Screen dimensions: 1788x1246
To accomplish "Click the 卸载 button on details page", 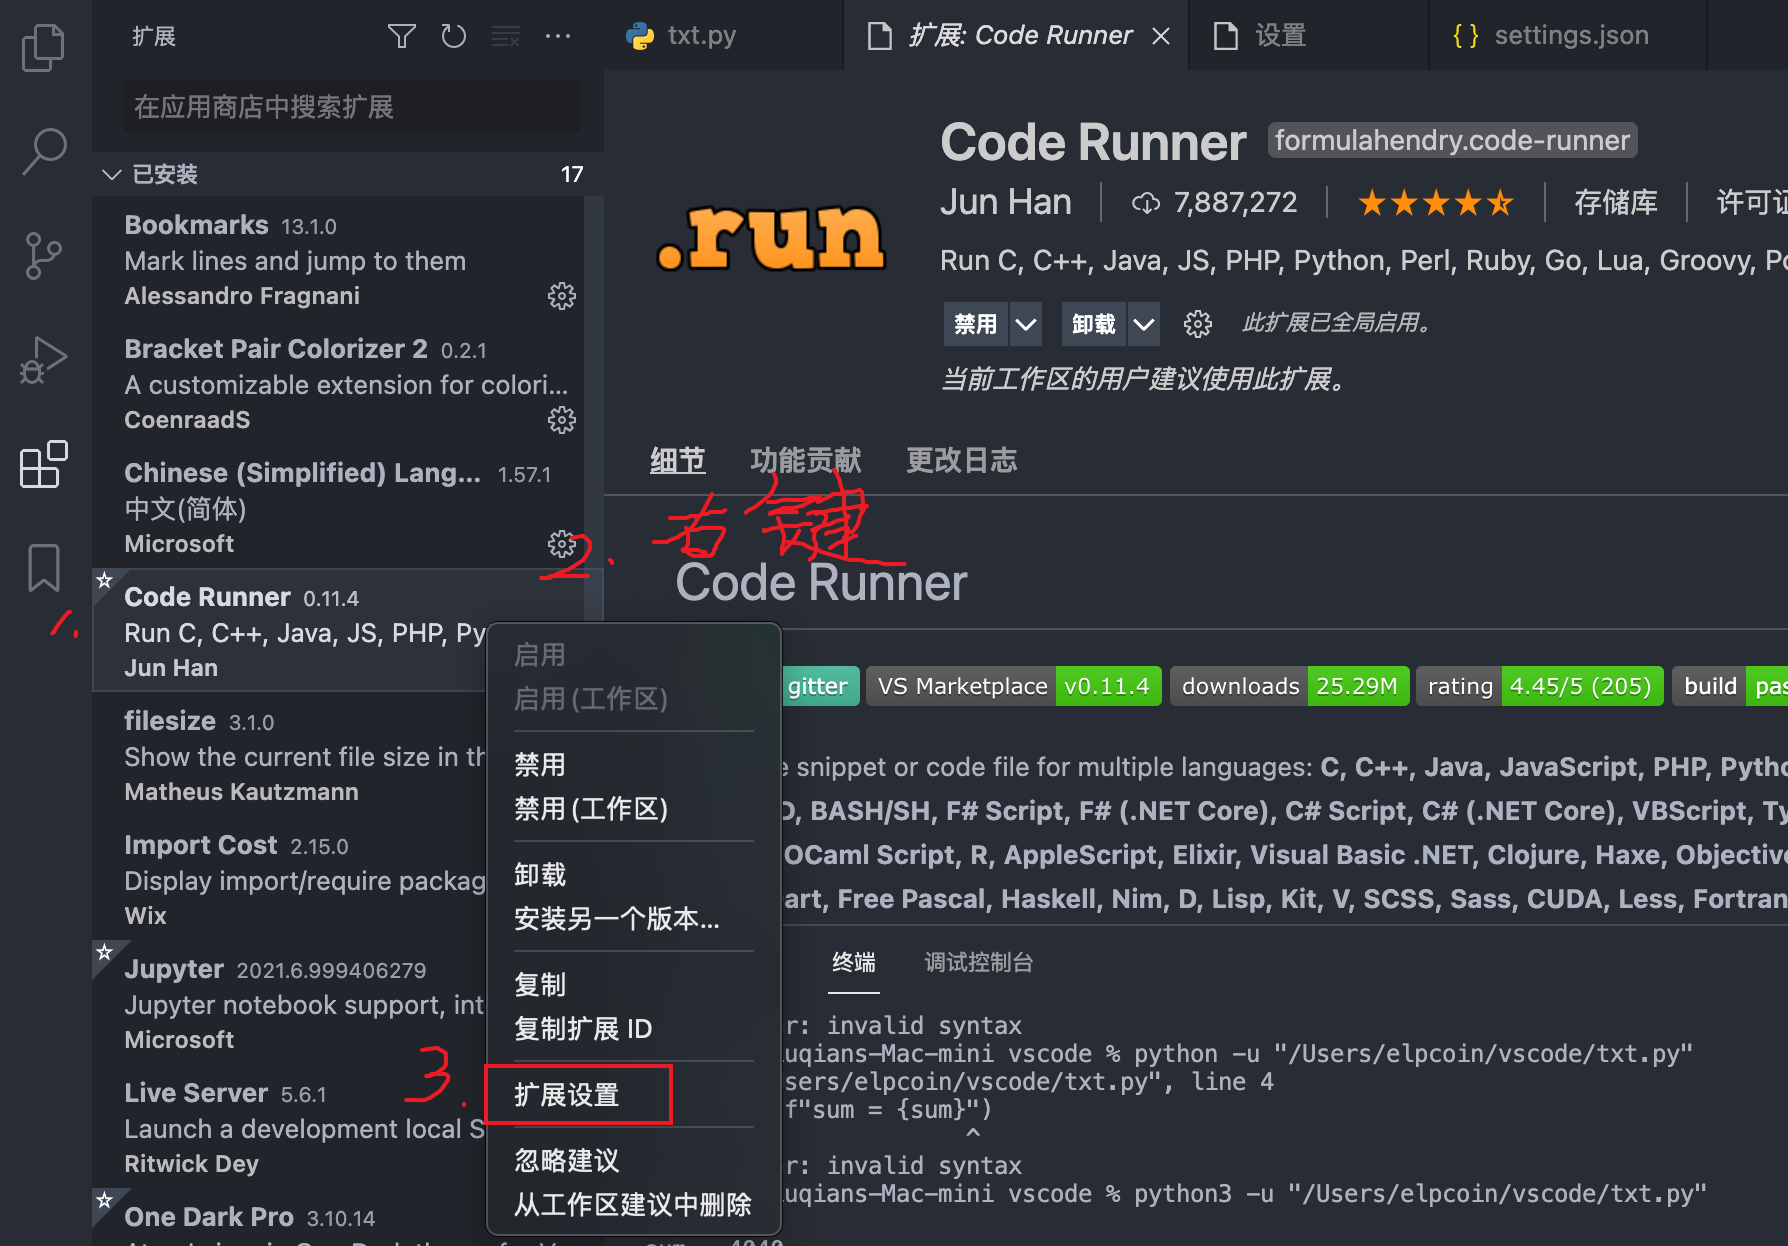I will 1094,324.
